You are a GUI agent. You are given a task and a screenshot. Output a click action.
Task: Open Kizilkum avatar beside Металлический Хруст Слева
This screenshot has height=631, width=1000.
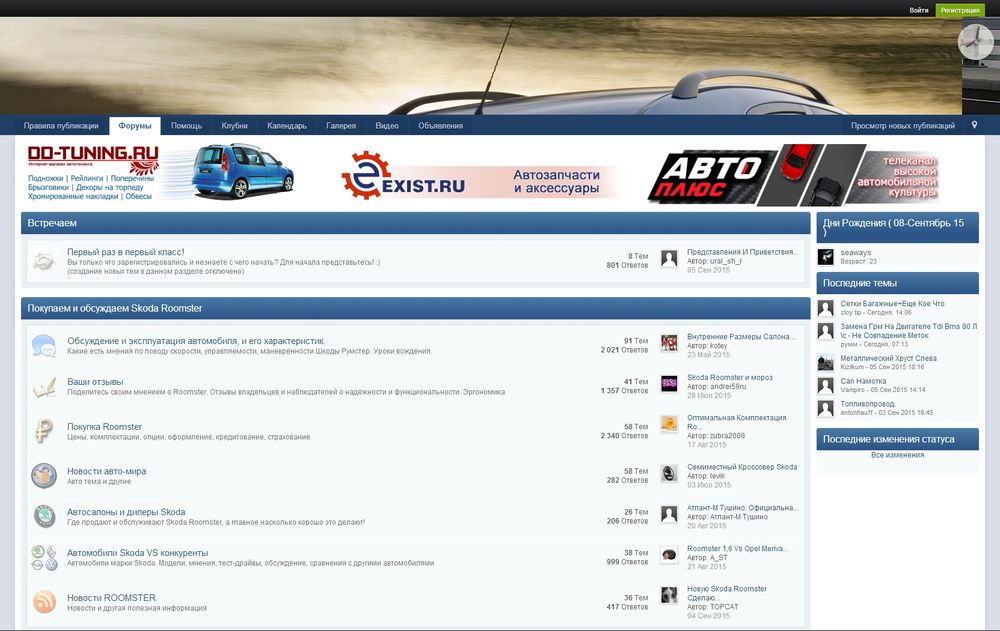point(826,362)
